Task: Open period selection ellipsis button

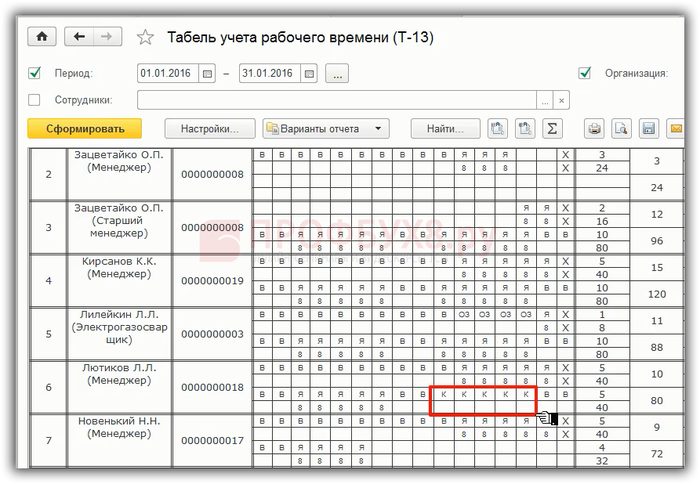Action: pos(337,74)
